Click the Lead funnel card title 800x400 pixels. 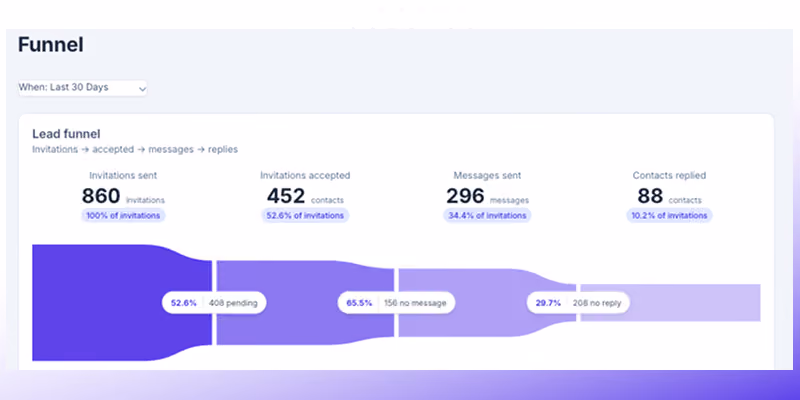pos(66,134)
